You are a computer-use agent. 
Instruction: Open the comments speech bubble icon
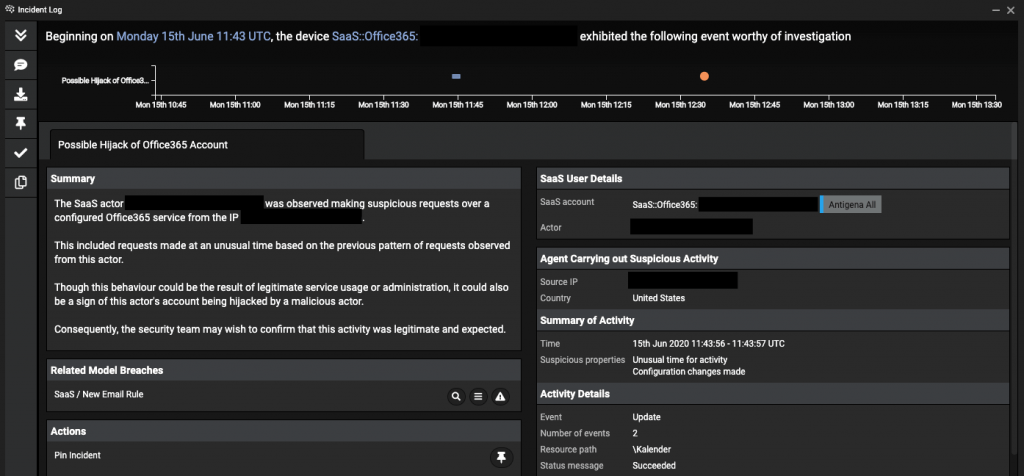20,64
